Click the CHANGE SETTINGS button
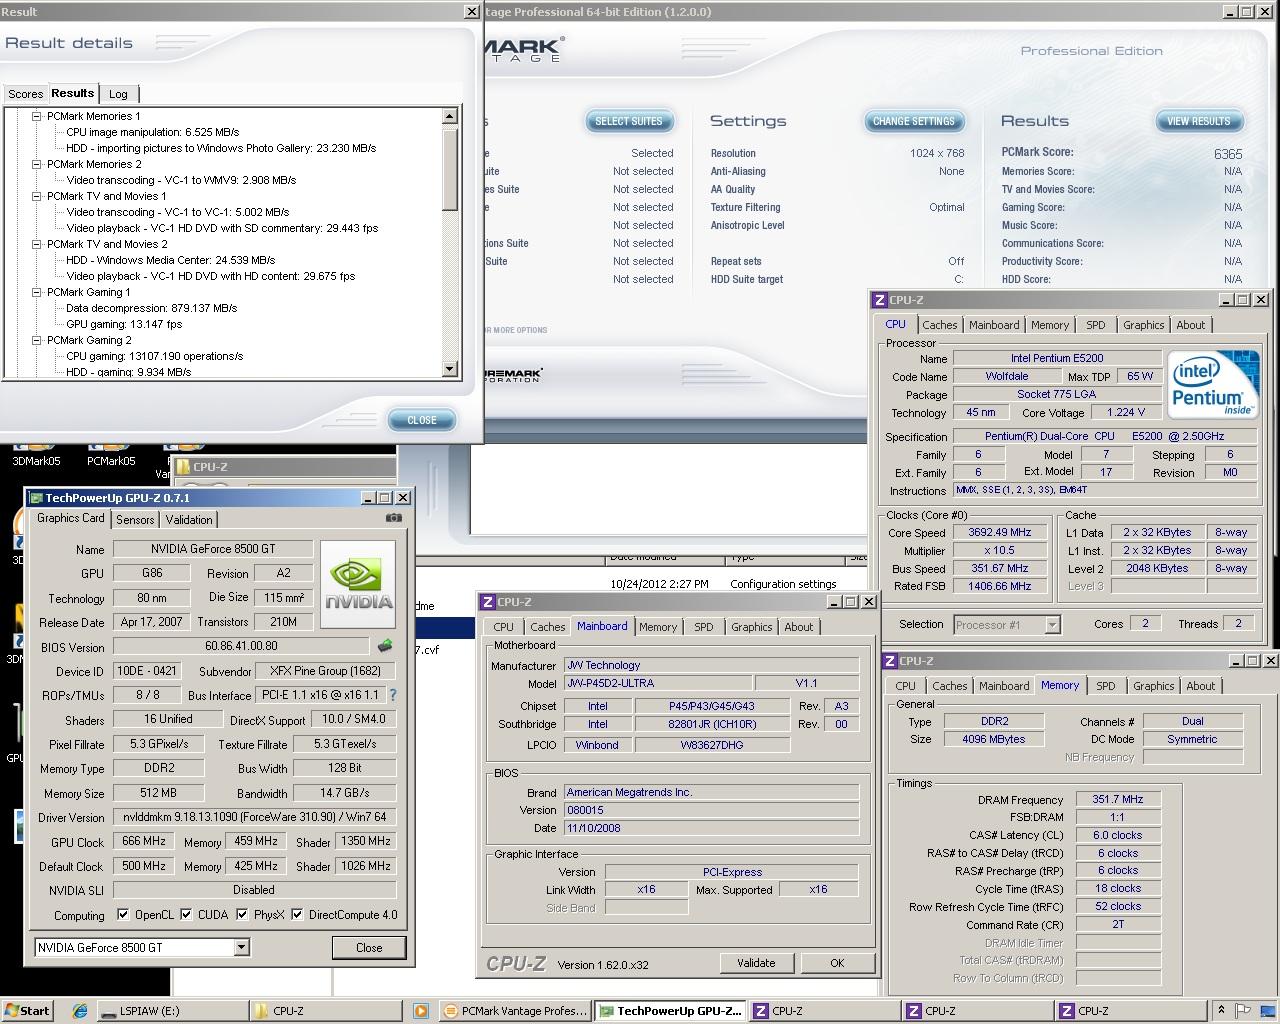The width and height of the screenshot is (1280, 1024). (914, 122)
